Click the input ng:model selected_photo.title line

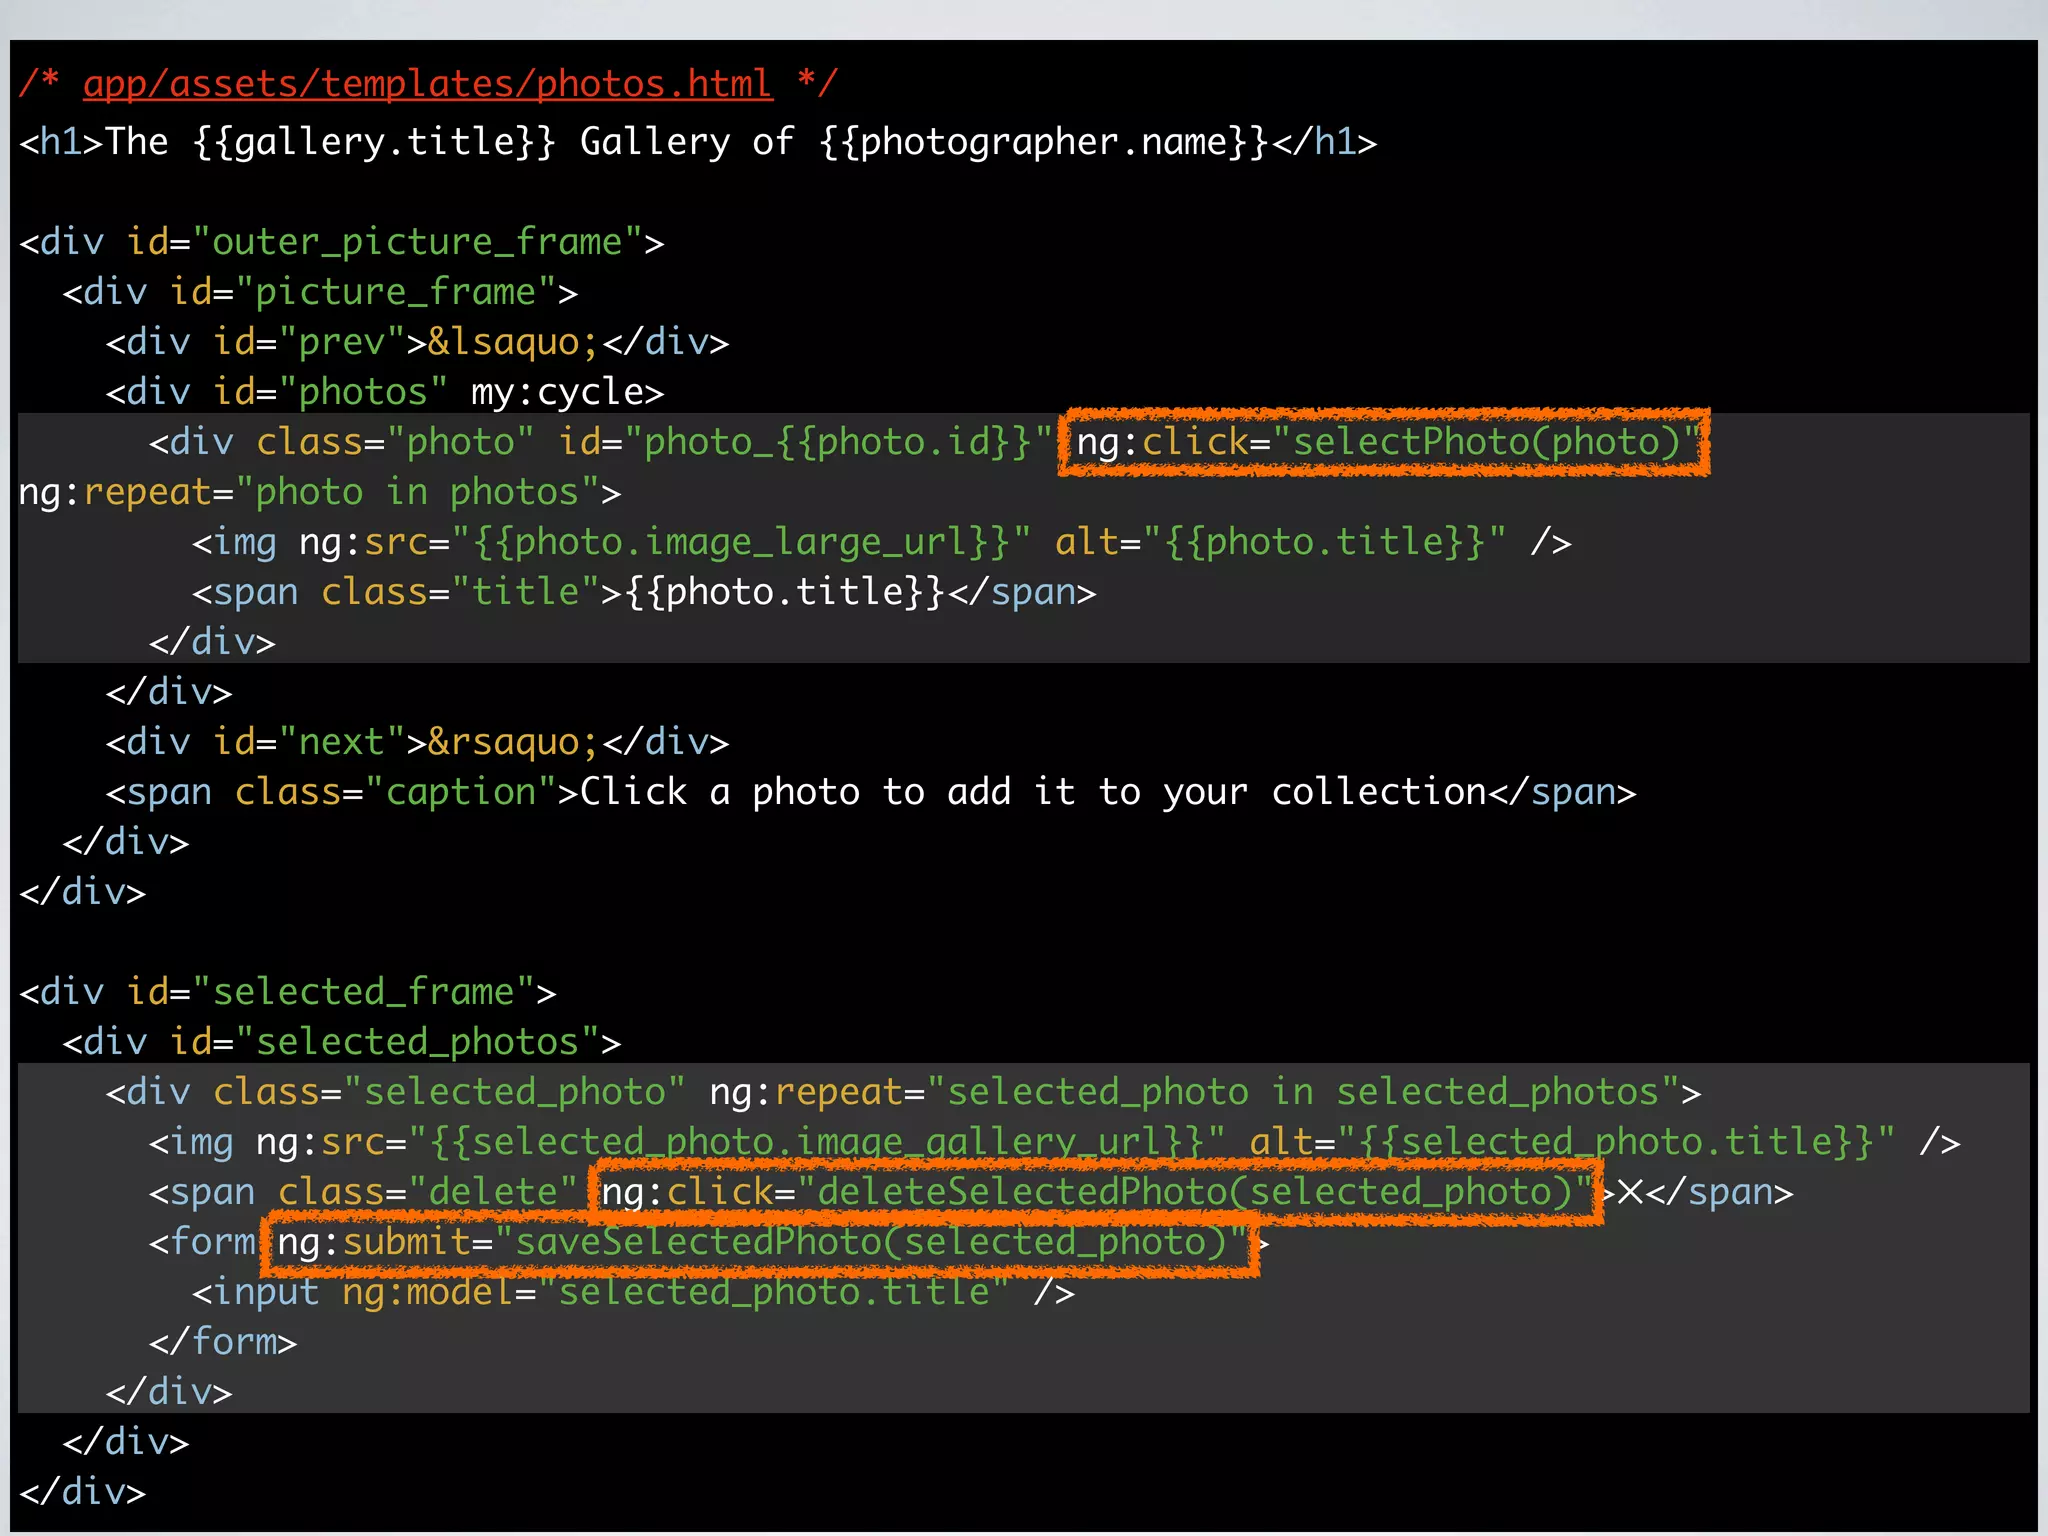[x=632, y=1293]
